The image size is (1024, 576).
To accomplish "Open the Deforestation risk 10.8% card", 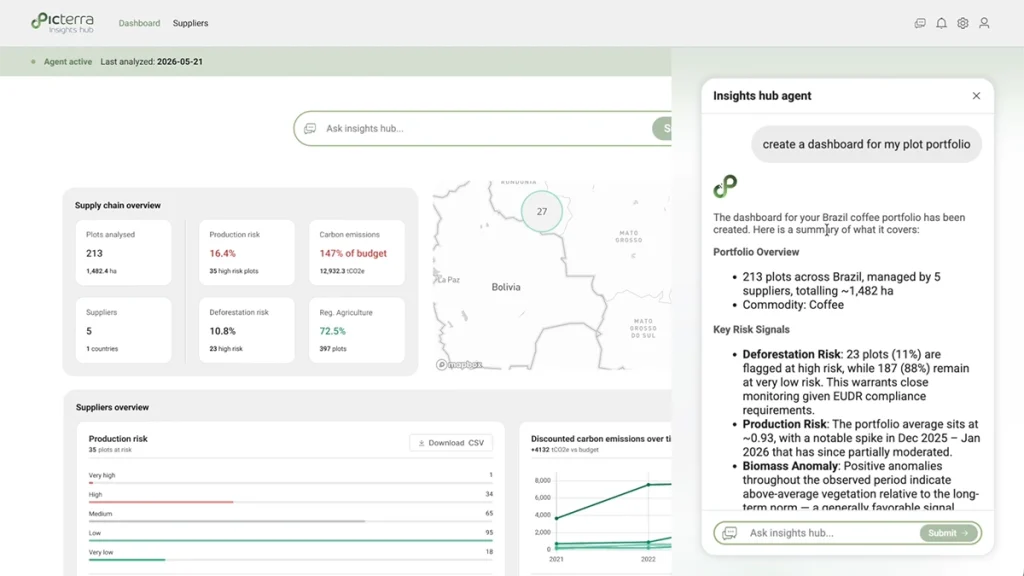I will [x=247, y=330].
